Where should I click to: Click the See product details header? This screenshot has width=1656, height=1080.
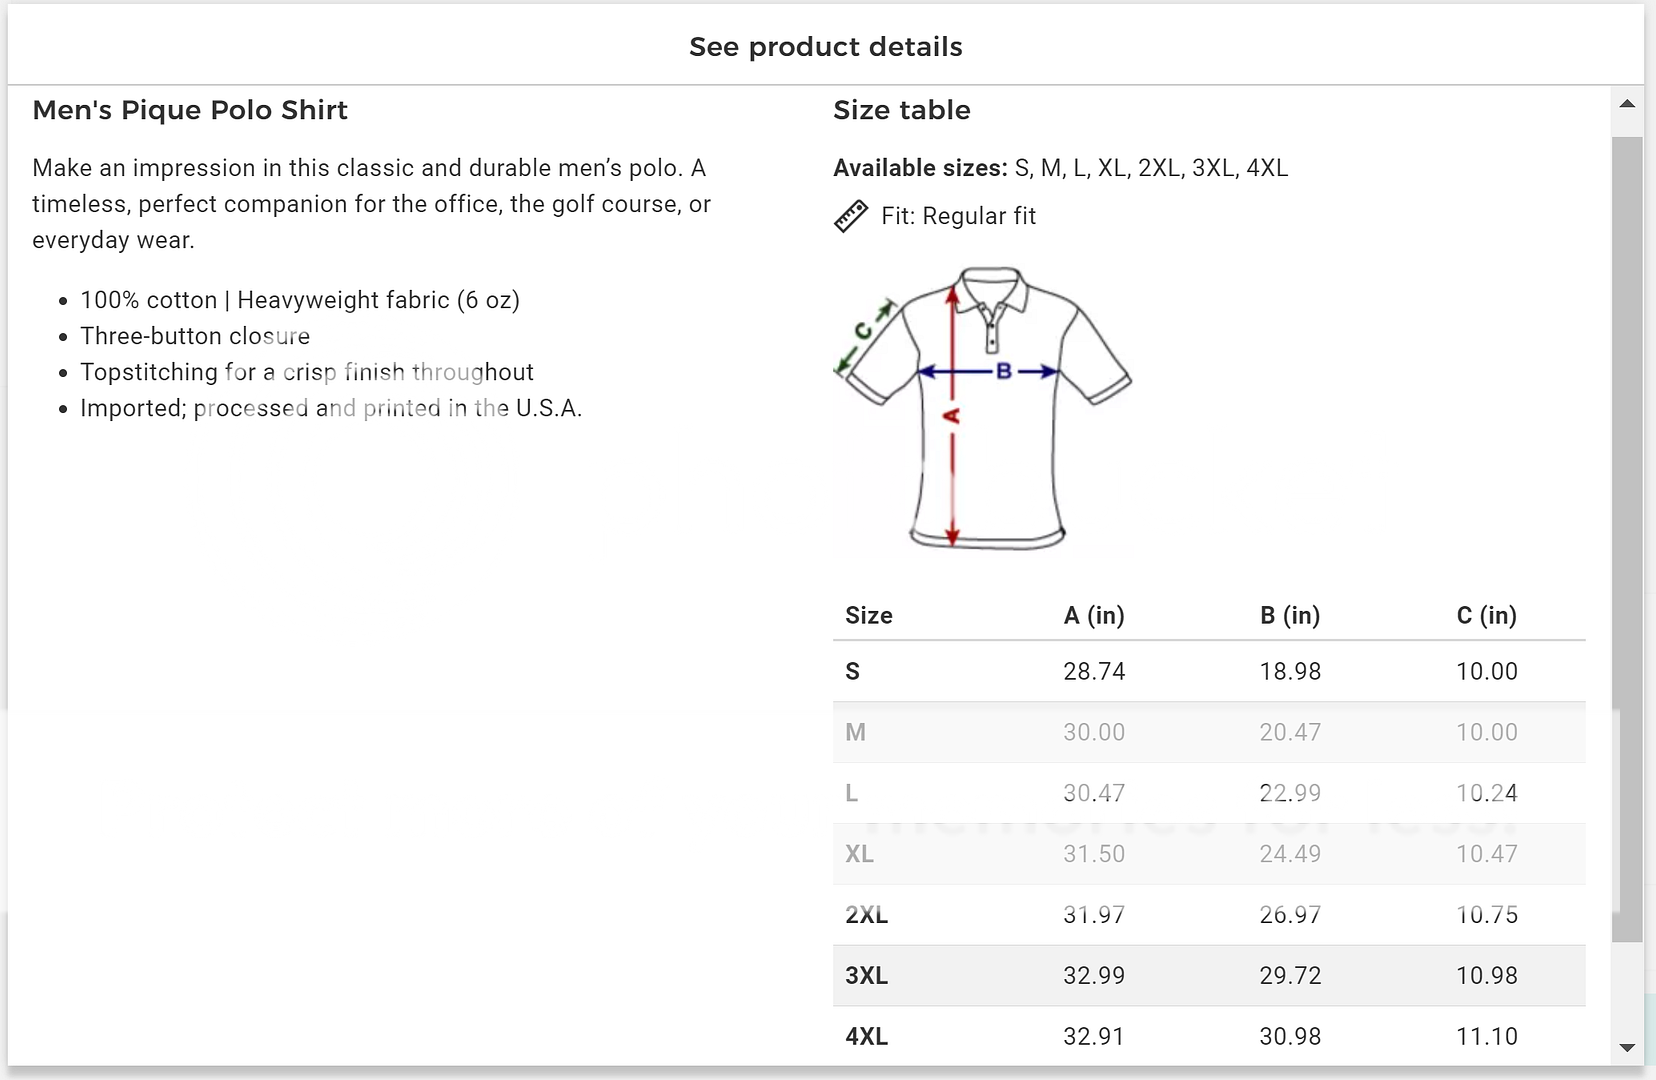point(825,47)
